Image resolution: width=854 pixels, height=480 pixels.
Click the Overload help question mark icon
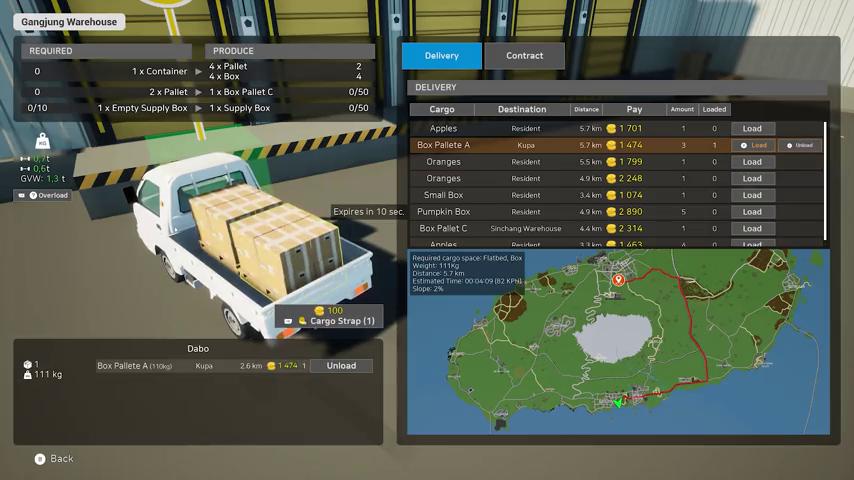tap(33, 195)
